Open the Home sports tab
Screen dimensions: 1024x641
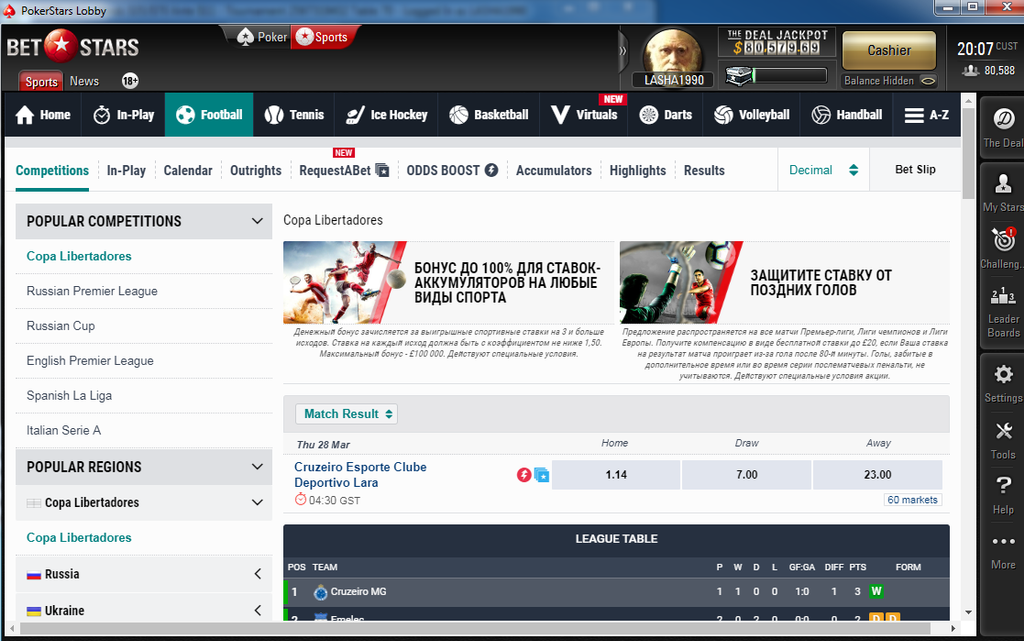[43, 115]
